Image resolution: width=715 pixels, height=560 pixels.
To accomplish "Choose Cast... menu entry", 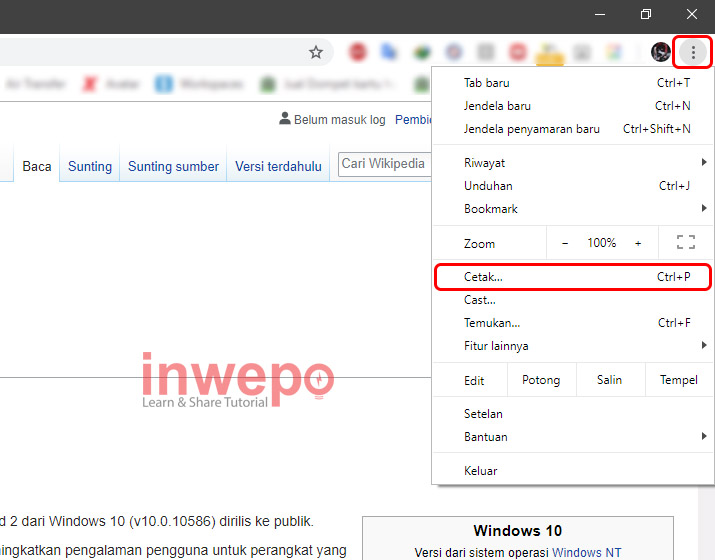I will click(x=572, y=300).
